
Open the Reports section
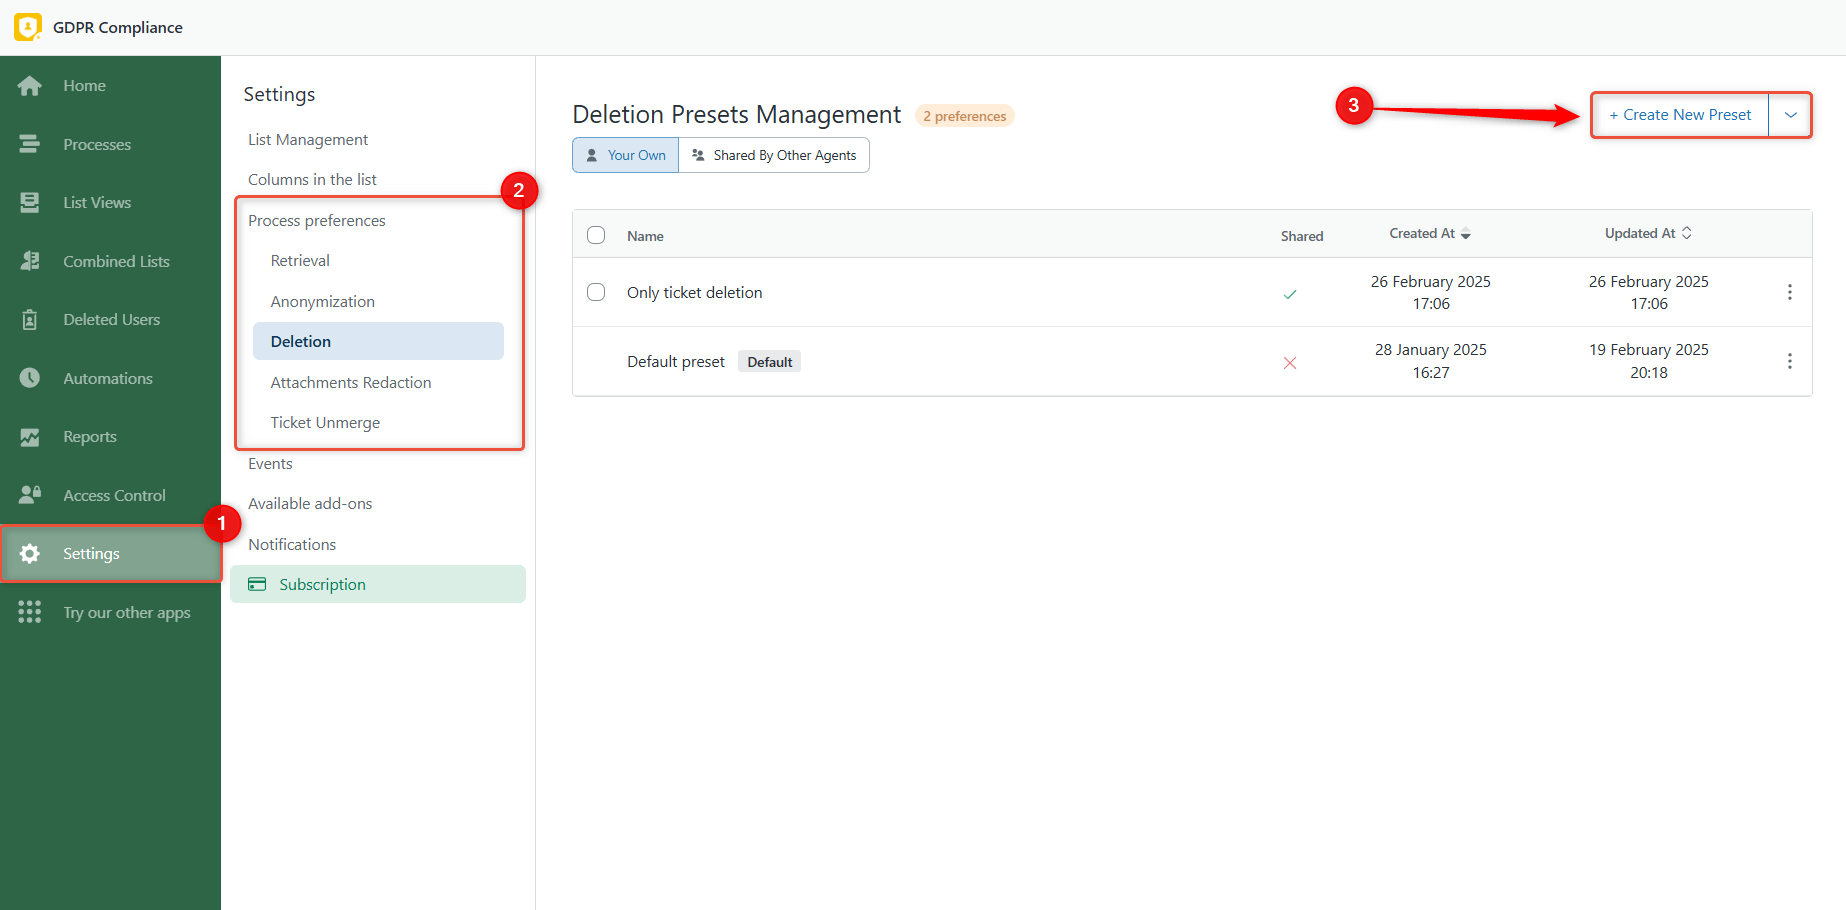pos(90,436)
